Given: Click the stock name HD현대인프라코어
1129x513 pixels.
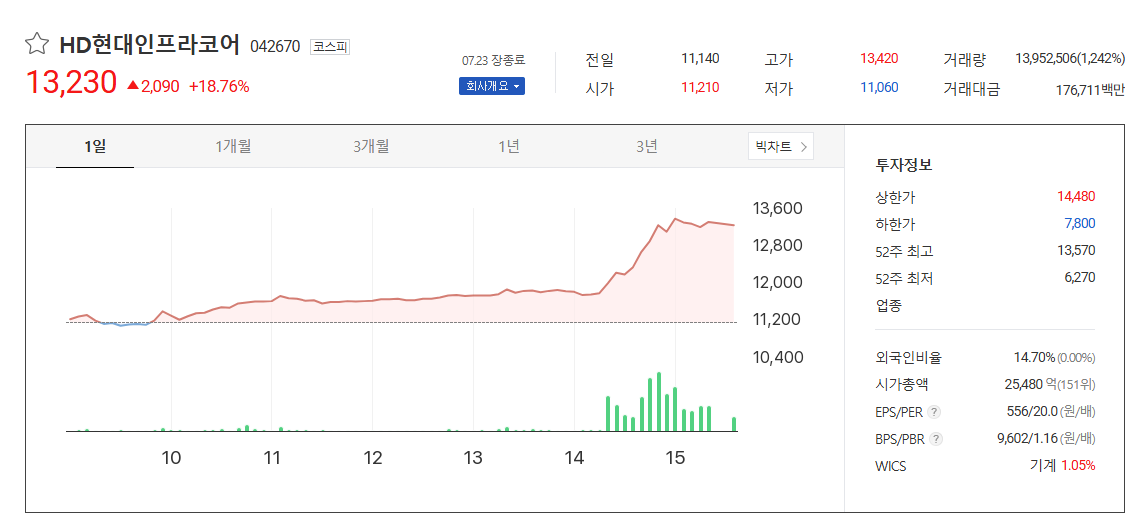Looking at the screenshot, I should click(x=149, y=45).
